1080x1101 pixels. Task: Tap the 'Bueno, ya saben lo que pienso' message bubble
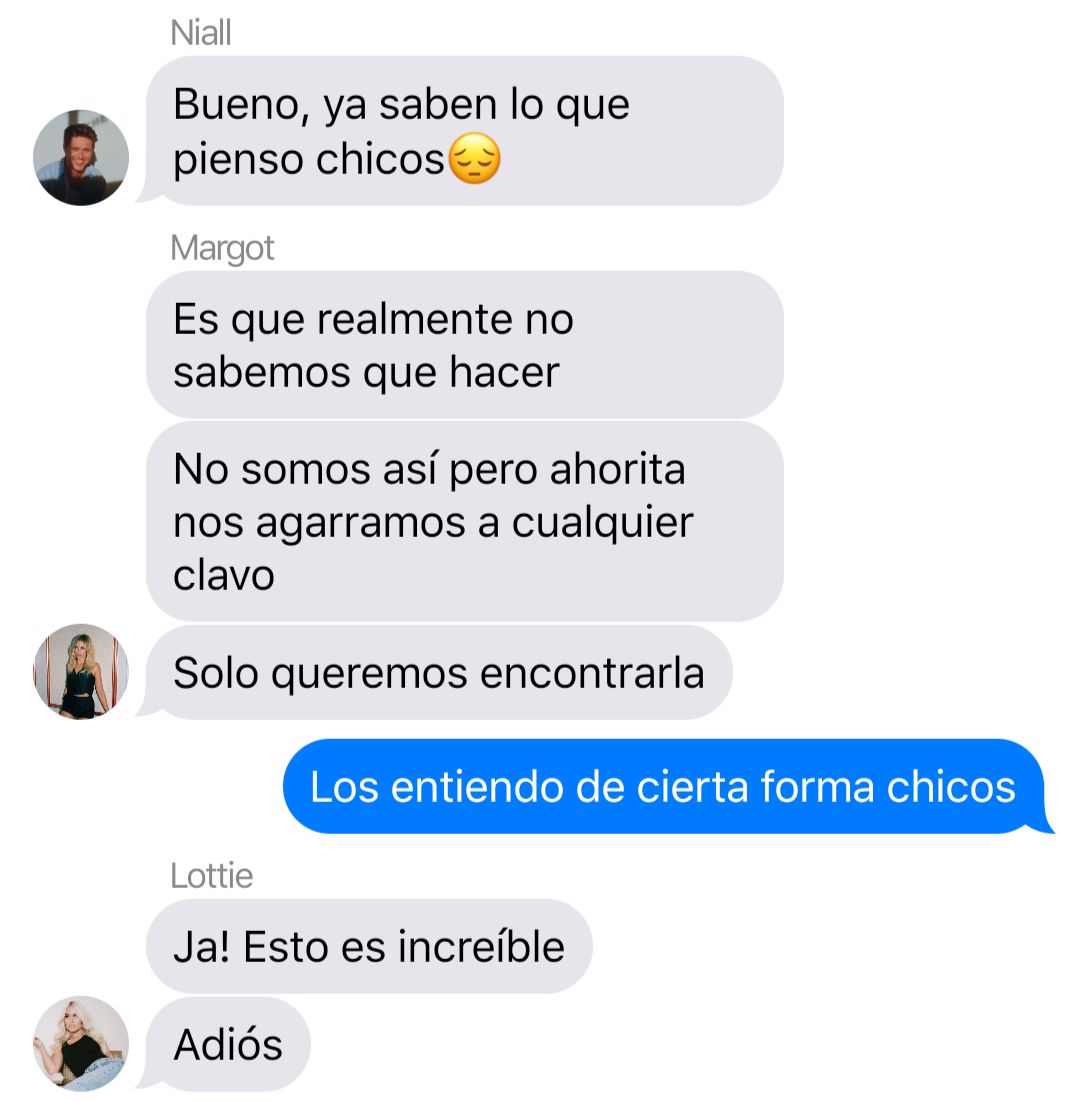pyautogui.click(x=464, y=131)
